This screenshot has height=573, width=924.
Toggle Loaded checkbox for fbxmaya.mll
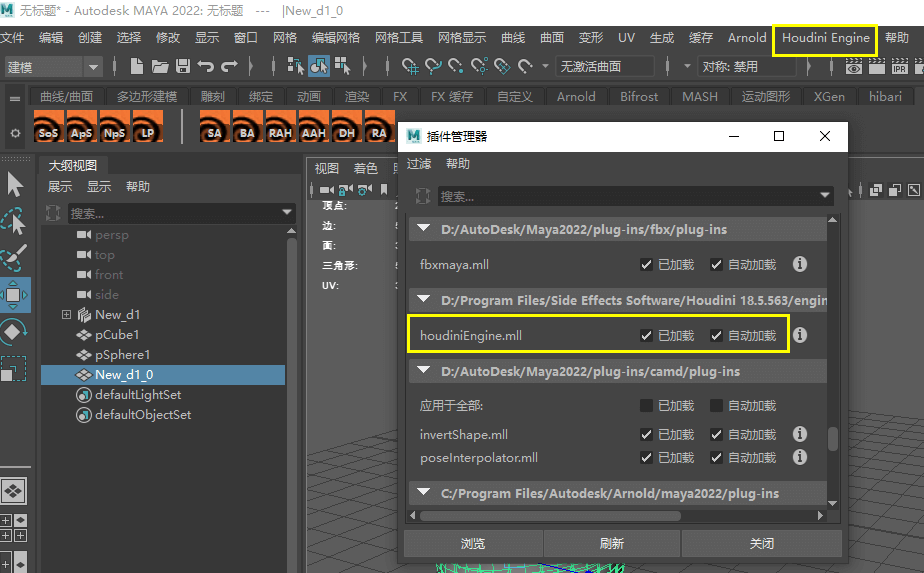646,265
